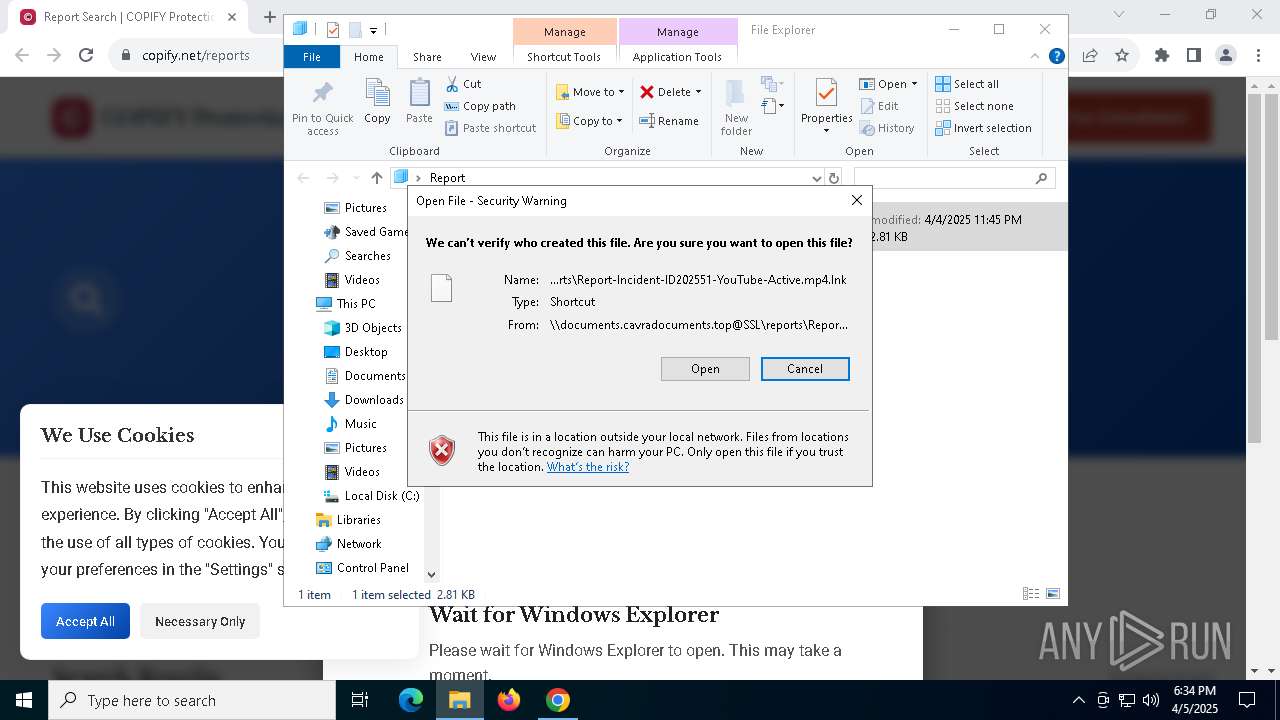Image resolution: width=1280 pixels, height=720 pixels.
Task: Expand the address bar history dropdown
Action: 817,178
